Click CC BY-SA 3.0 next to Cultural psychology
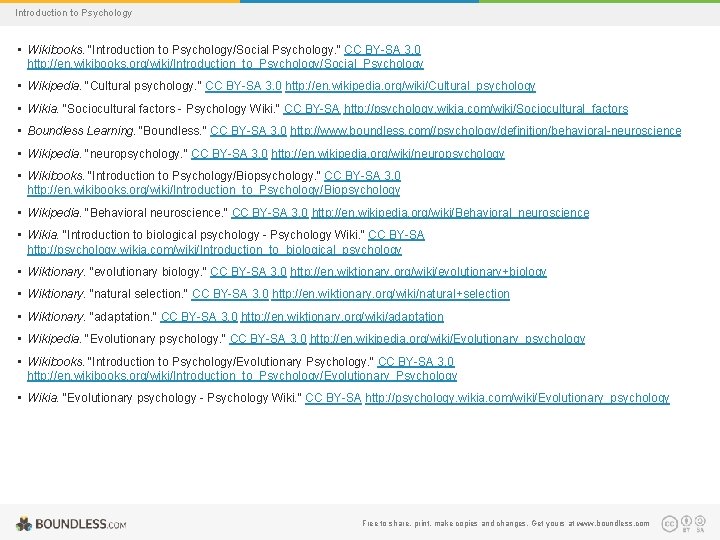Screen dimensions: 720x540 point(243,86)
